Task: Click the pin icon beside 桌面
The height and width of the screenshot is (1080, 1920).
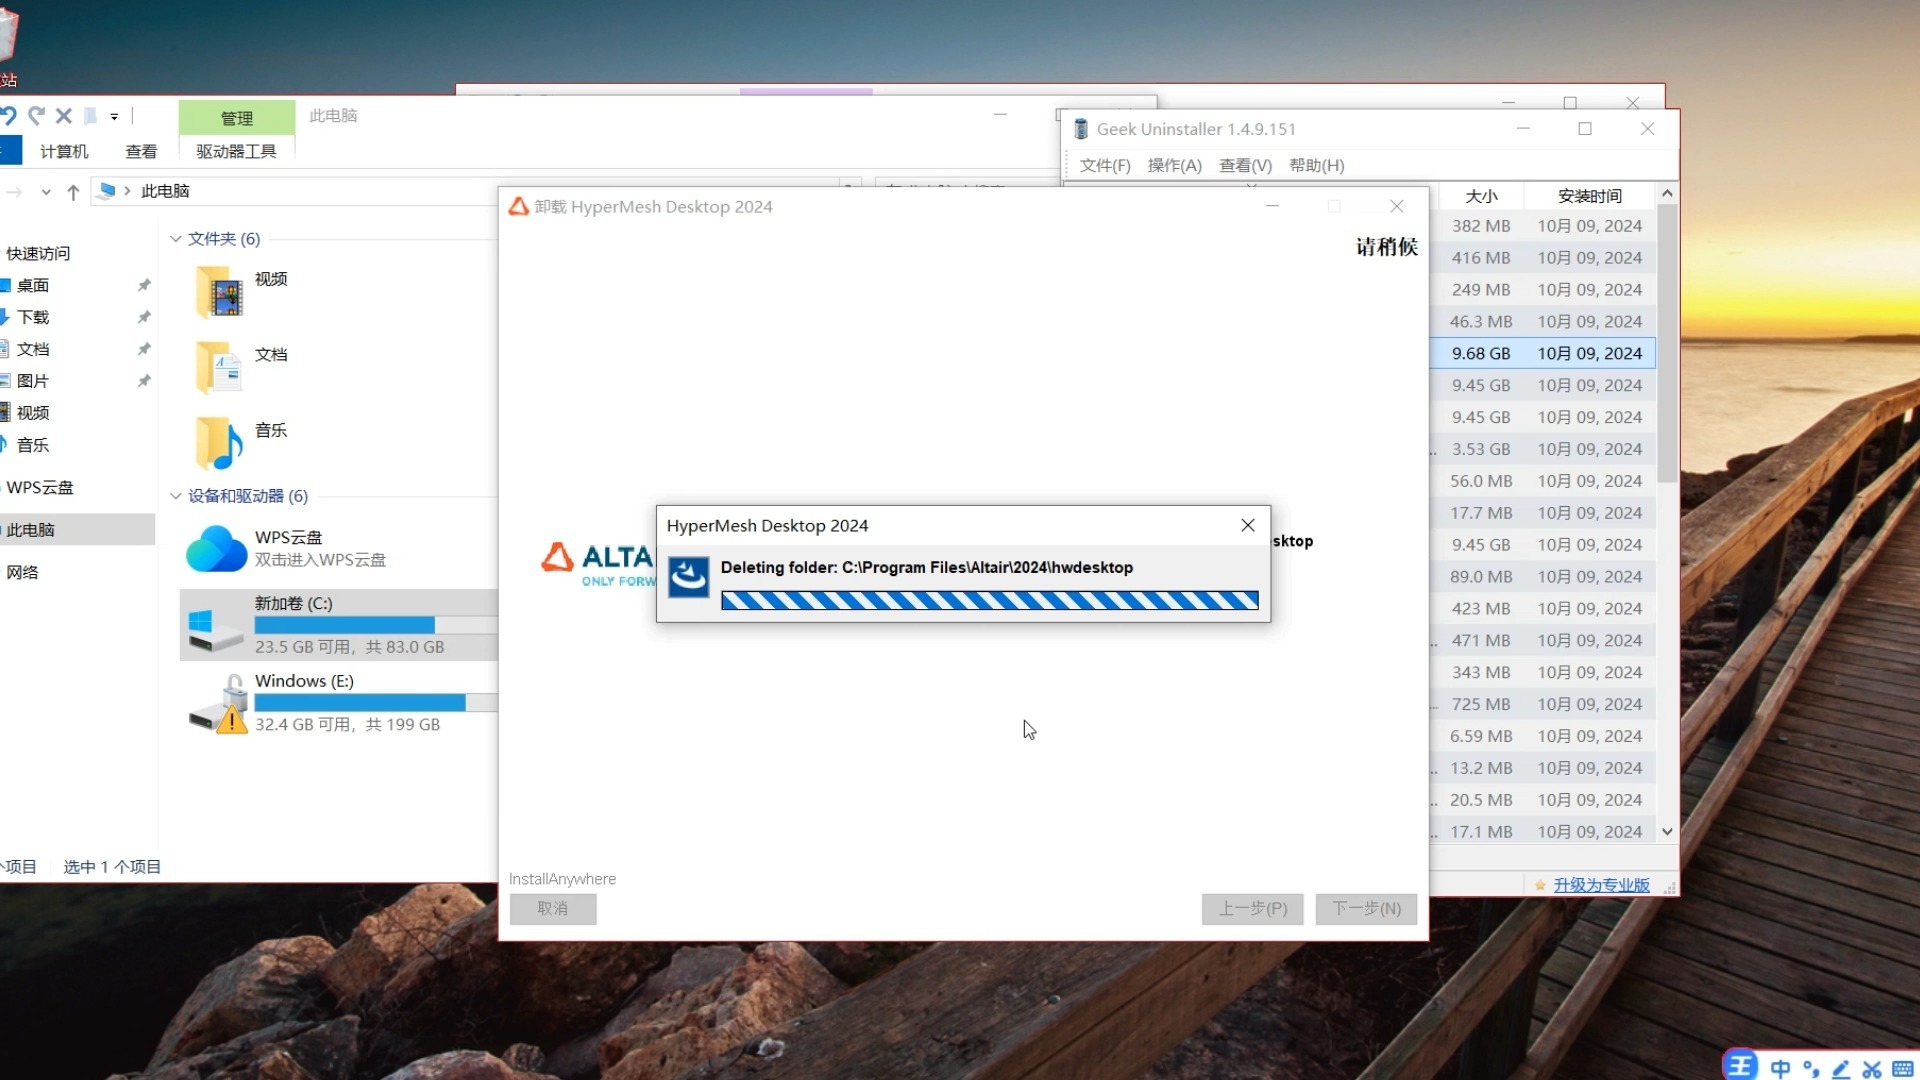Action: click(144, 285)
